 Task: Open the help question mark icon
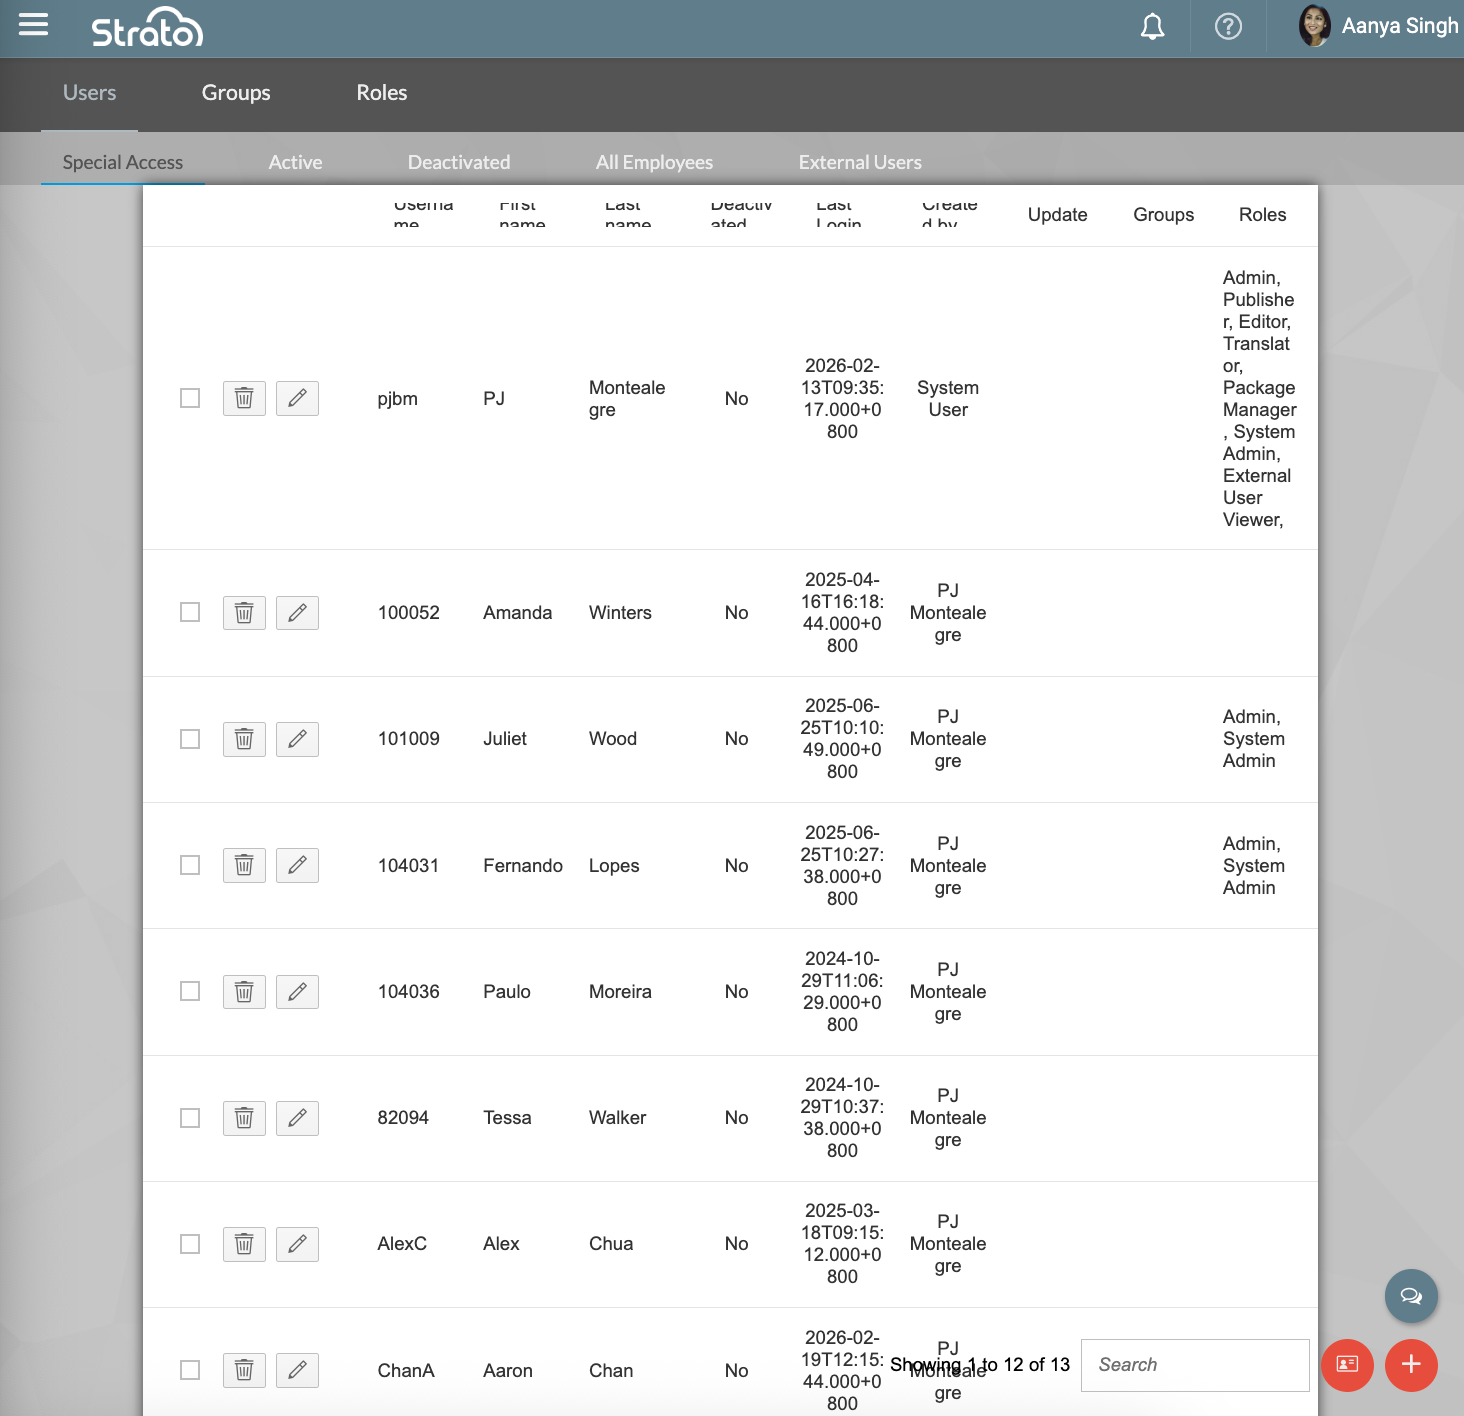click(x=1228, y=27)
